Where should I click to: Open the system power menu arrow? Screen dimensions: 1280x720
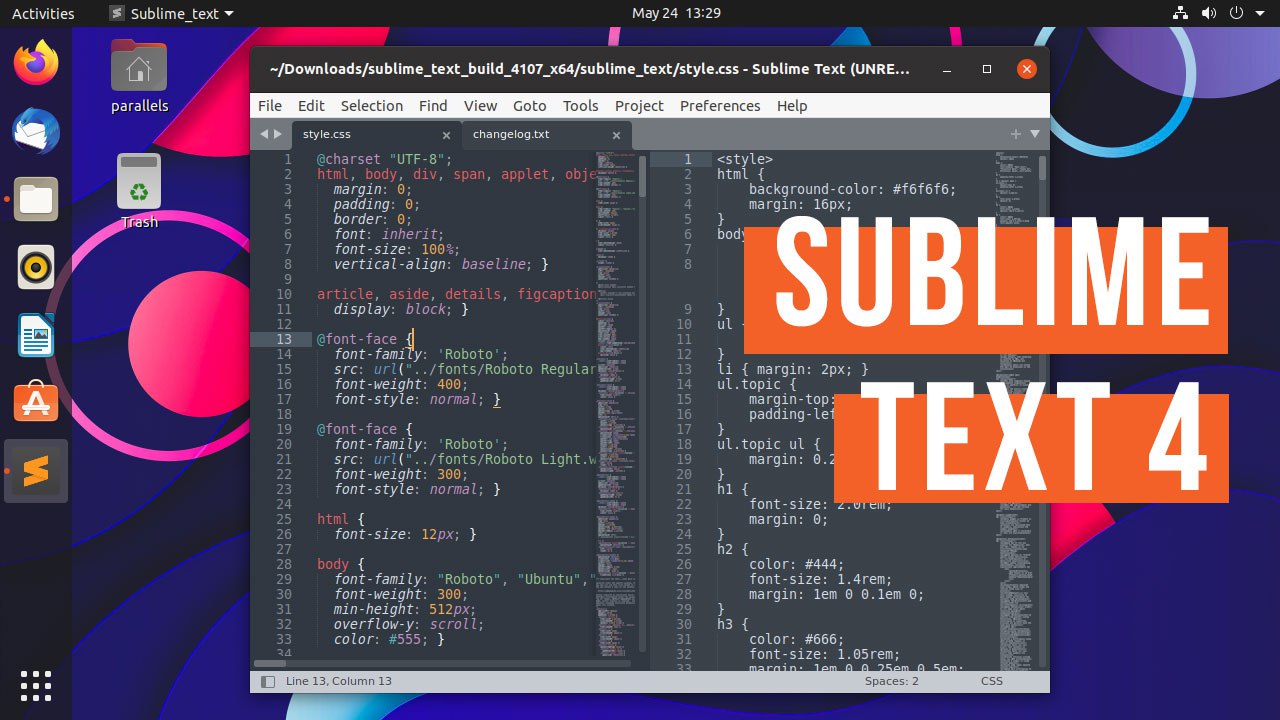tap(1262, 13)
